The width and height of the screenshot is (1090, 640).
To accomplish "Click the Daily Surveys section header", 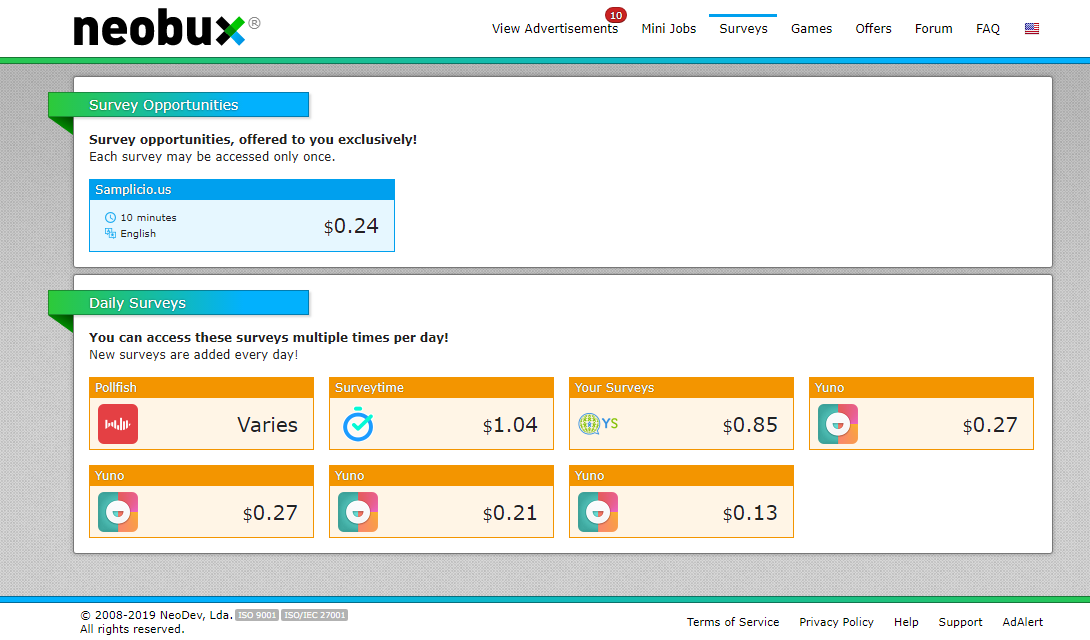I will [179, 303].
